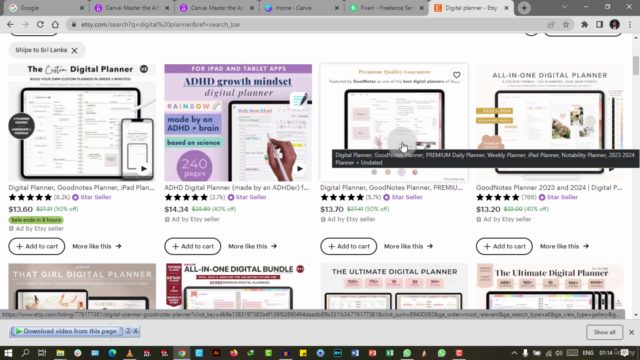Add the $14.34 ADHD planner to cart
The image size is (640, 360).
193,247
